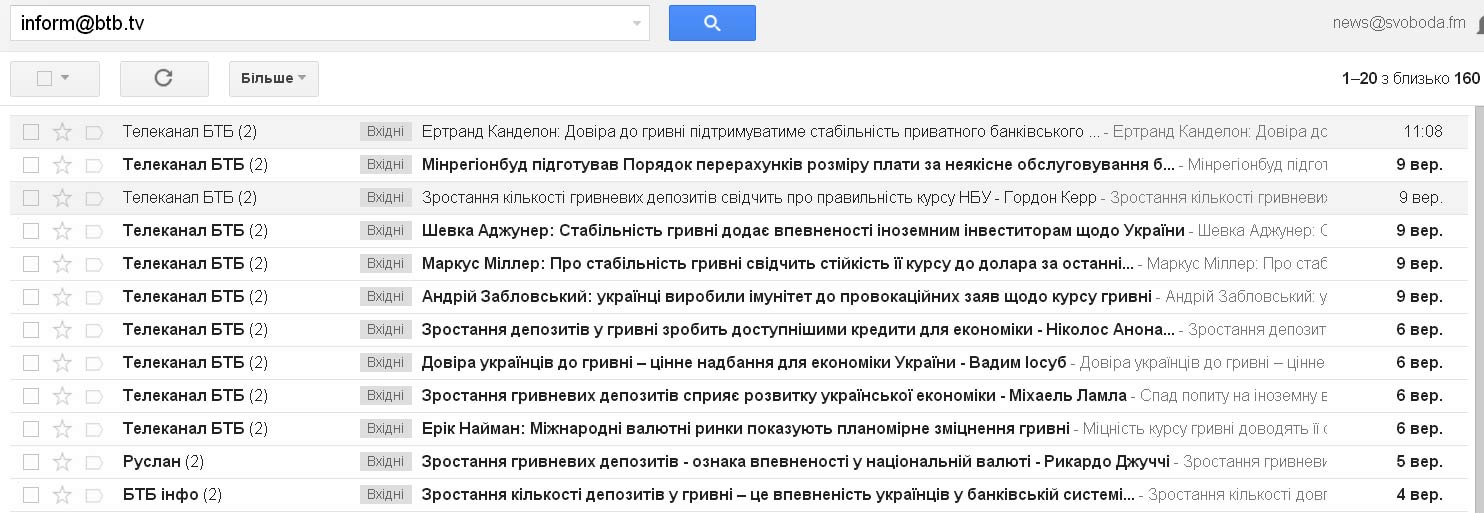Mark the Ерік Найман email as important
Image resolution: width=1484 pixels, height=513 pixels.
pos(94,429)
